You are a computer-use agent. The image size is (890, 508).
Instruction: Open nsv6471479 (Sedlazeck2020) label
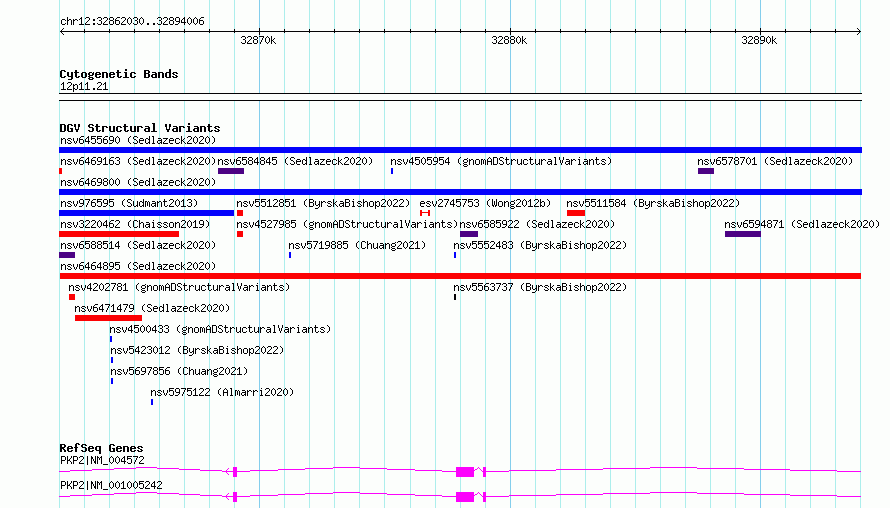coord(152,308)
